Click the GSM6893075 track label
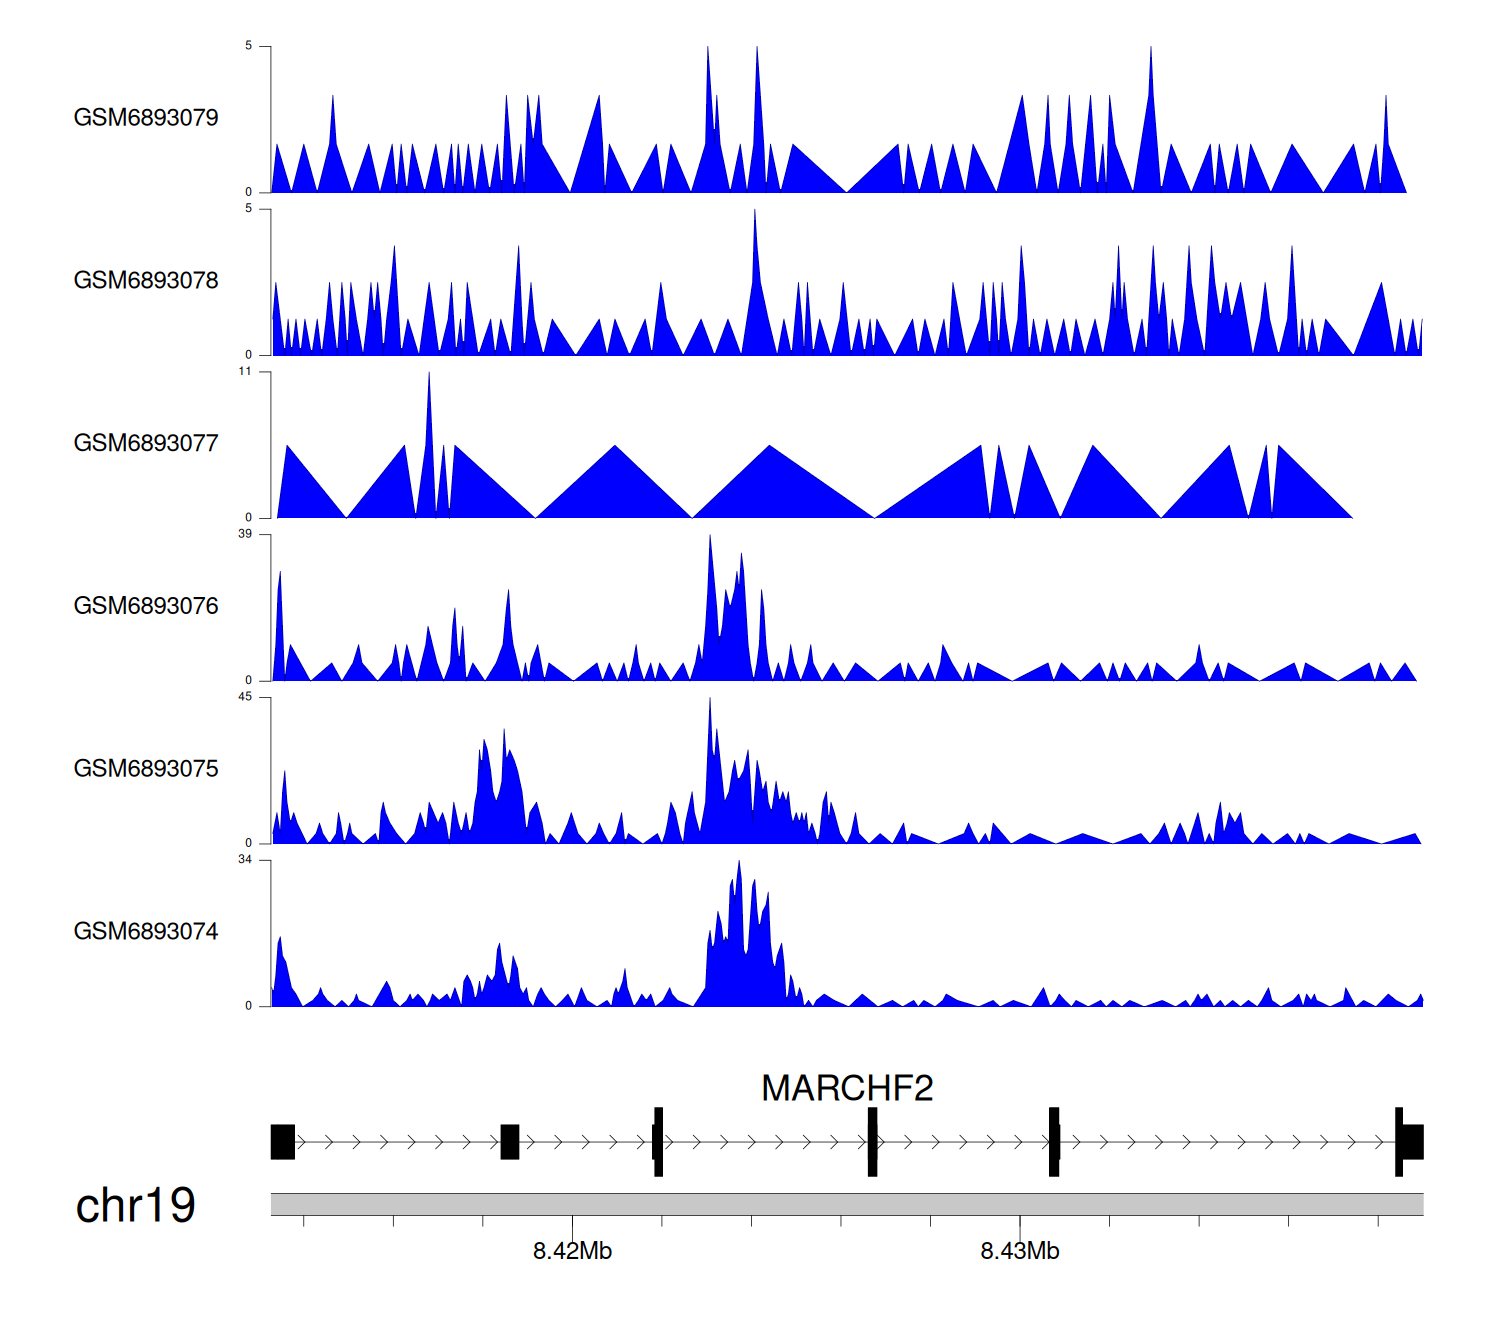The image size is (1500, 1320). (146, 769)
